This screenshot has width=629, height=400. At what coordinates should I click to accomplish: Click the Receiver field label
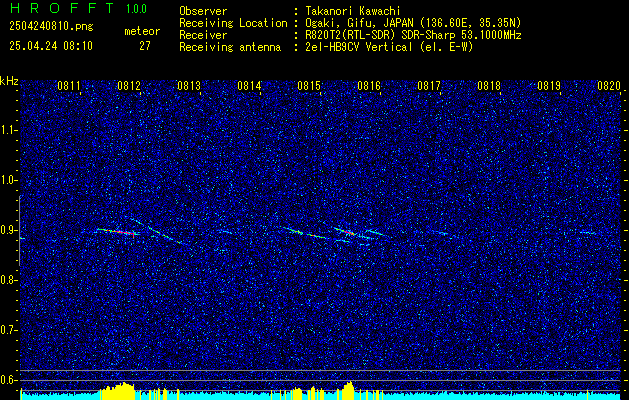pyautogui.click(x=203, y=35)
